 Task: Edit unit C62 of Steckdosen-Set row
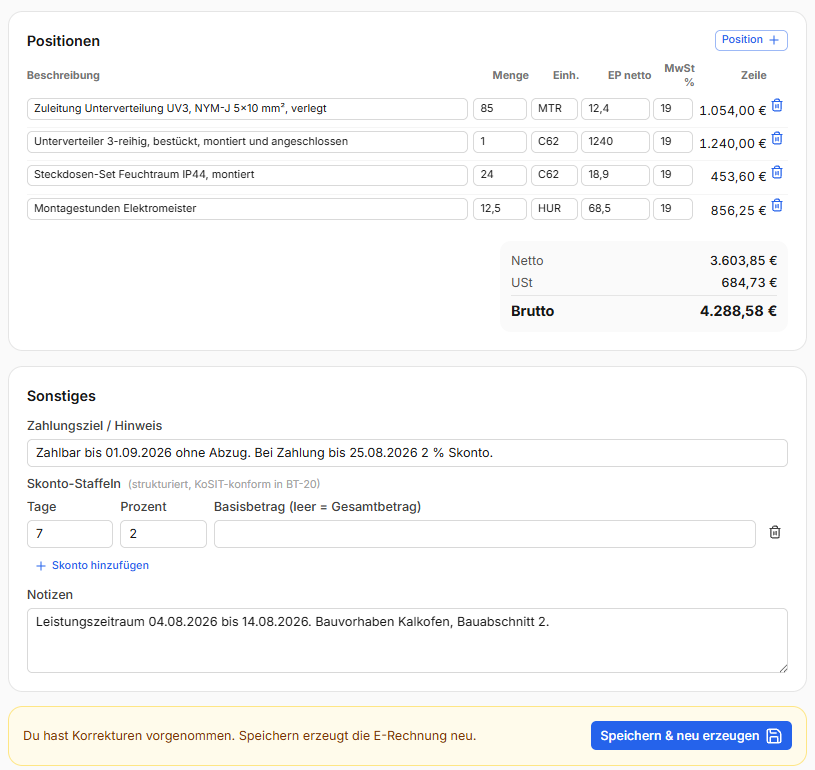[x=554, y=175]
